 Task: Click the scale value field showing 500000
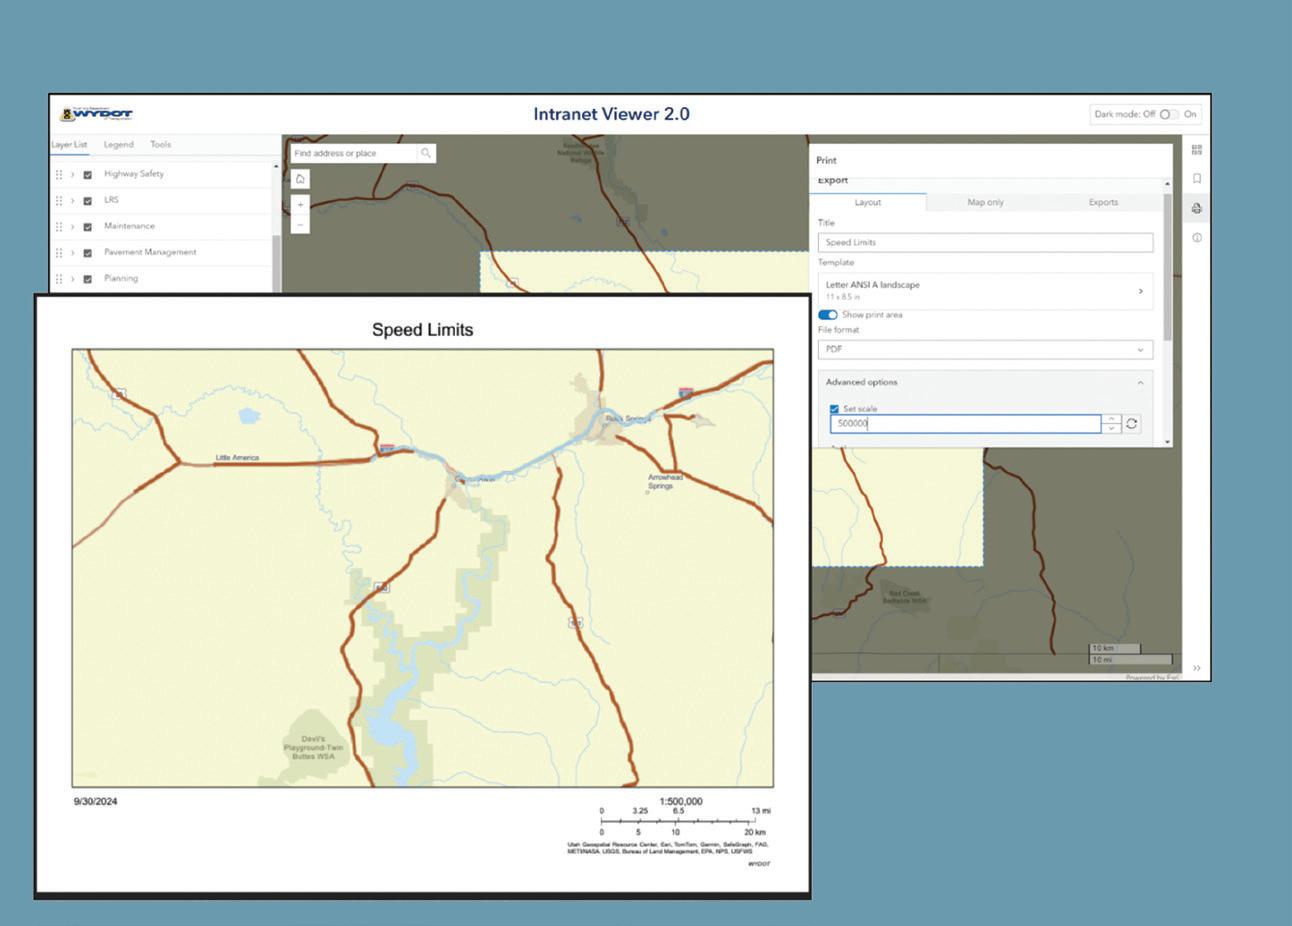tap(965, 424)
